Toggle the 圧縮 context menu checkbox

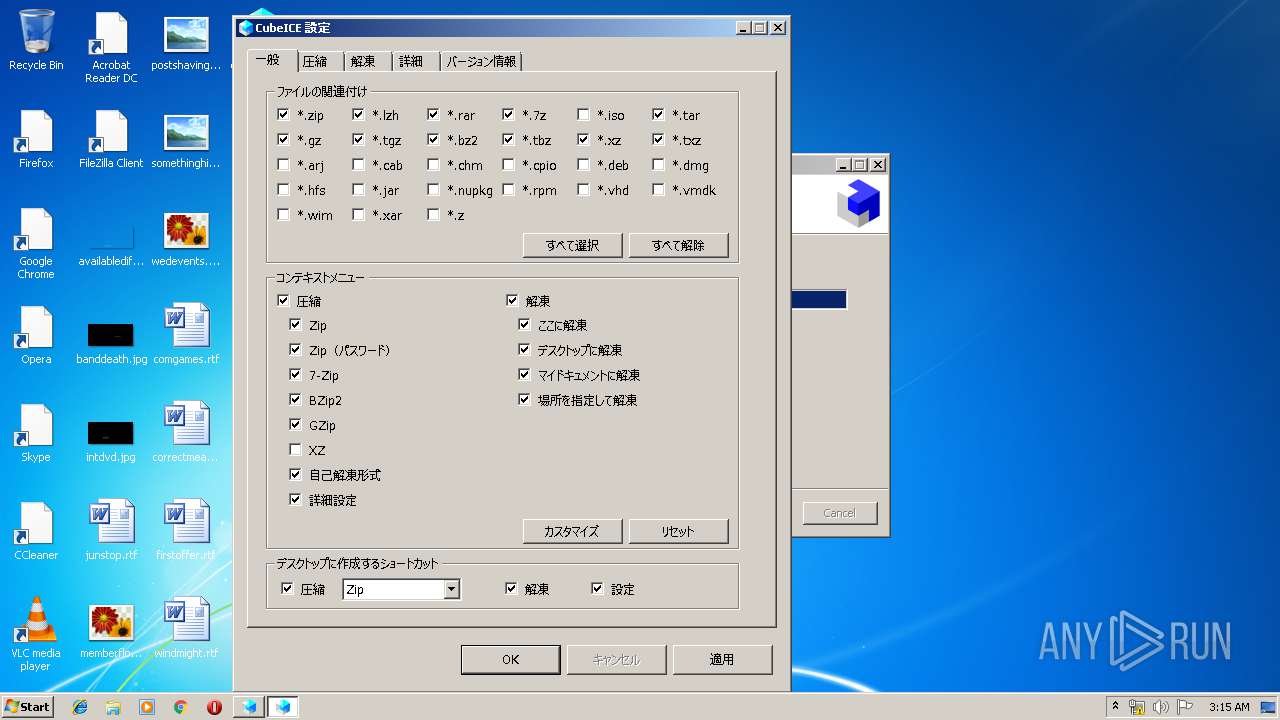[283, 300]
